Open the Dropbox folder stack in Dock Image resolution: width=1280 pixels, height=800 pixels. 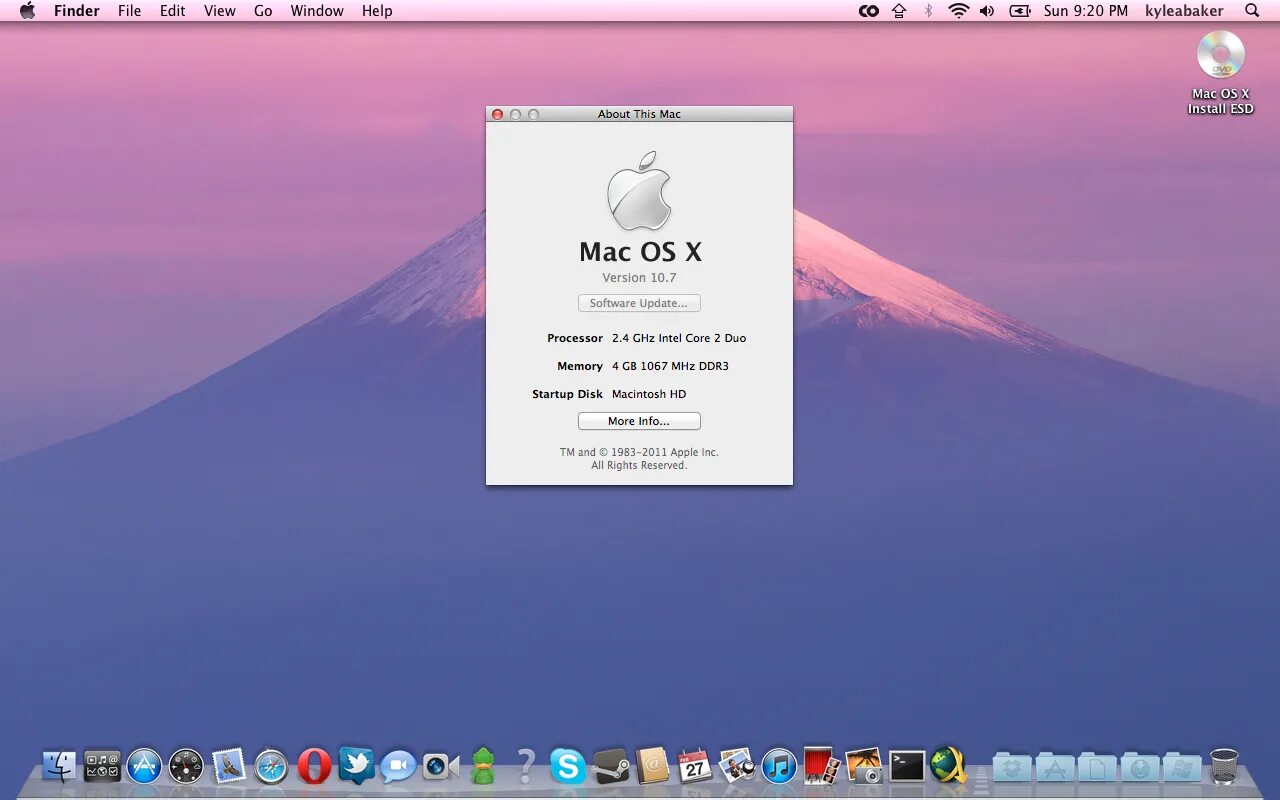pyautogui.click(x=1012, y=767)
